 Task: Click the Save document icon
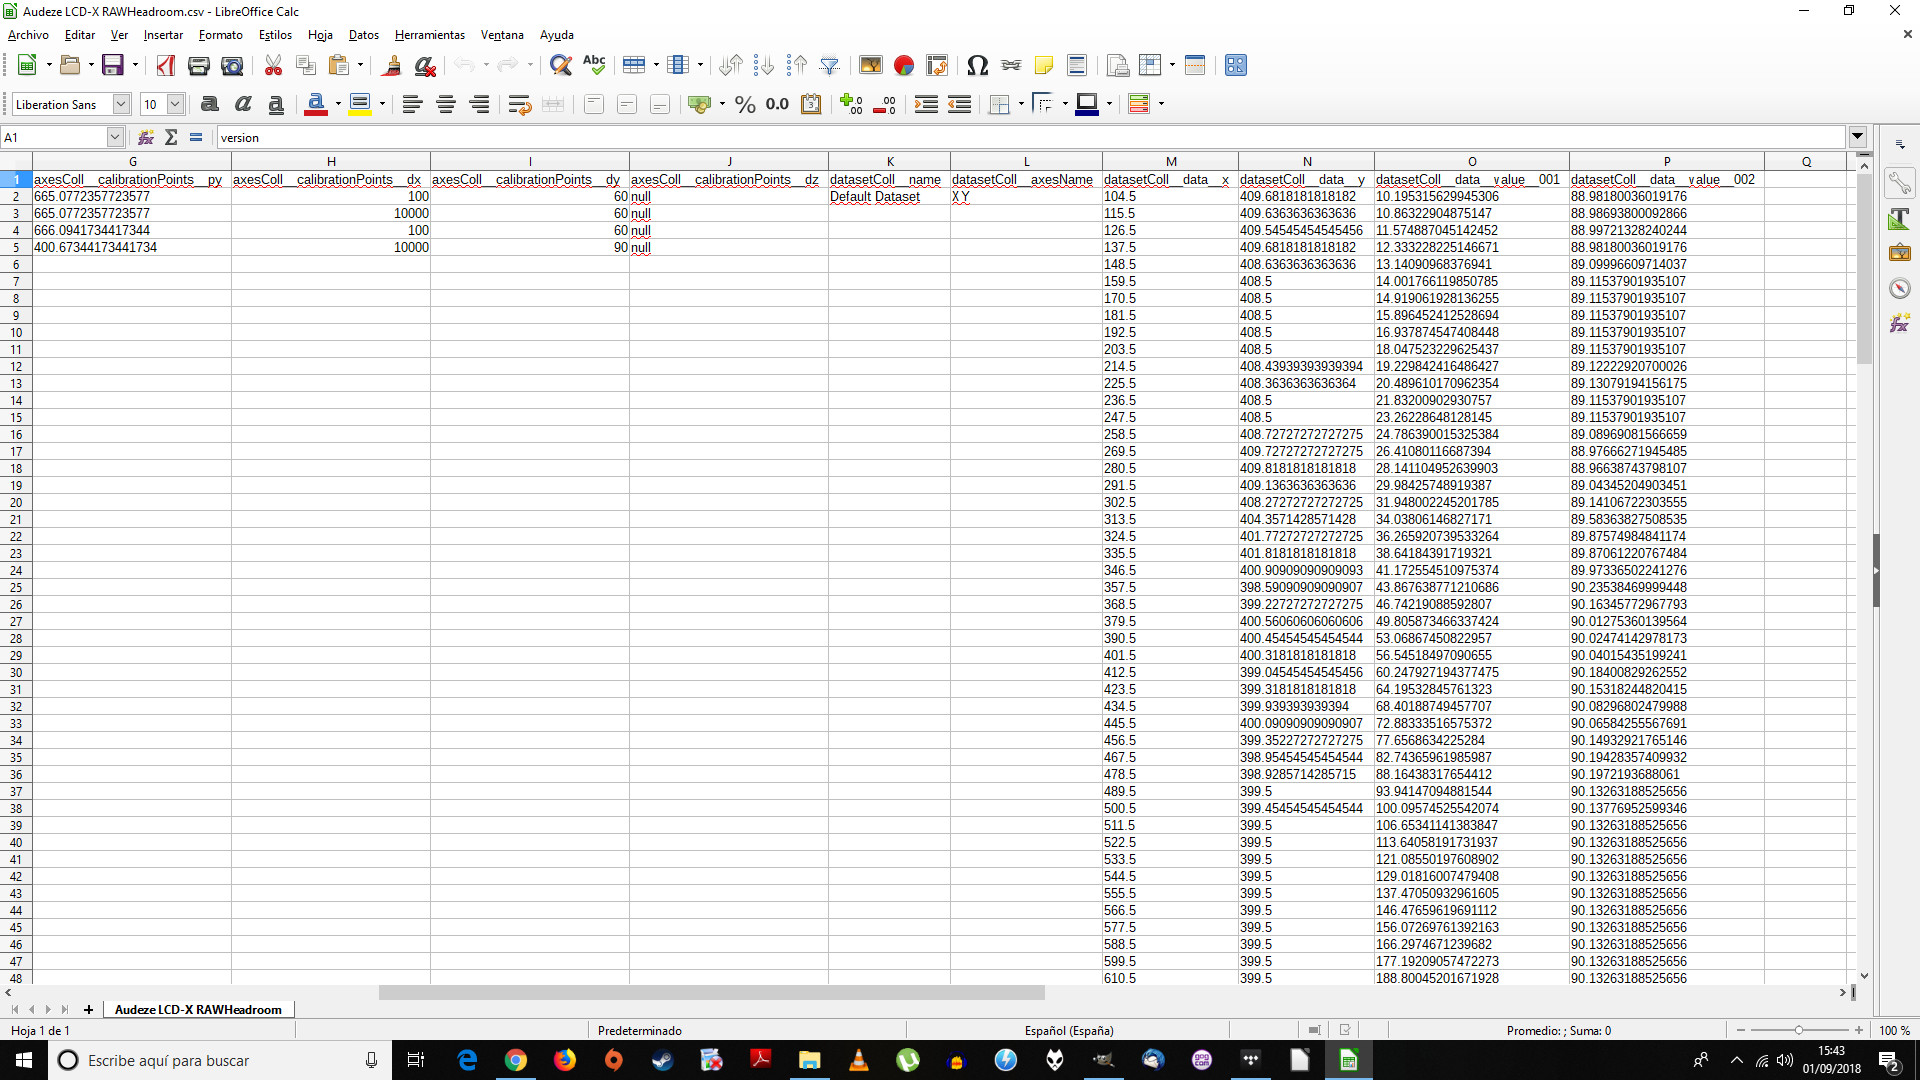113,66
